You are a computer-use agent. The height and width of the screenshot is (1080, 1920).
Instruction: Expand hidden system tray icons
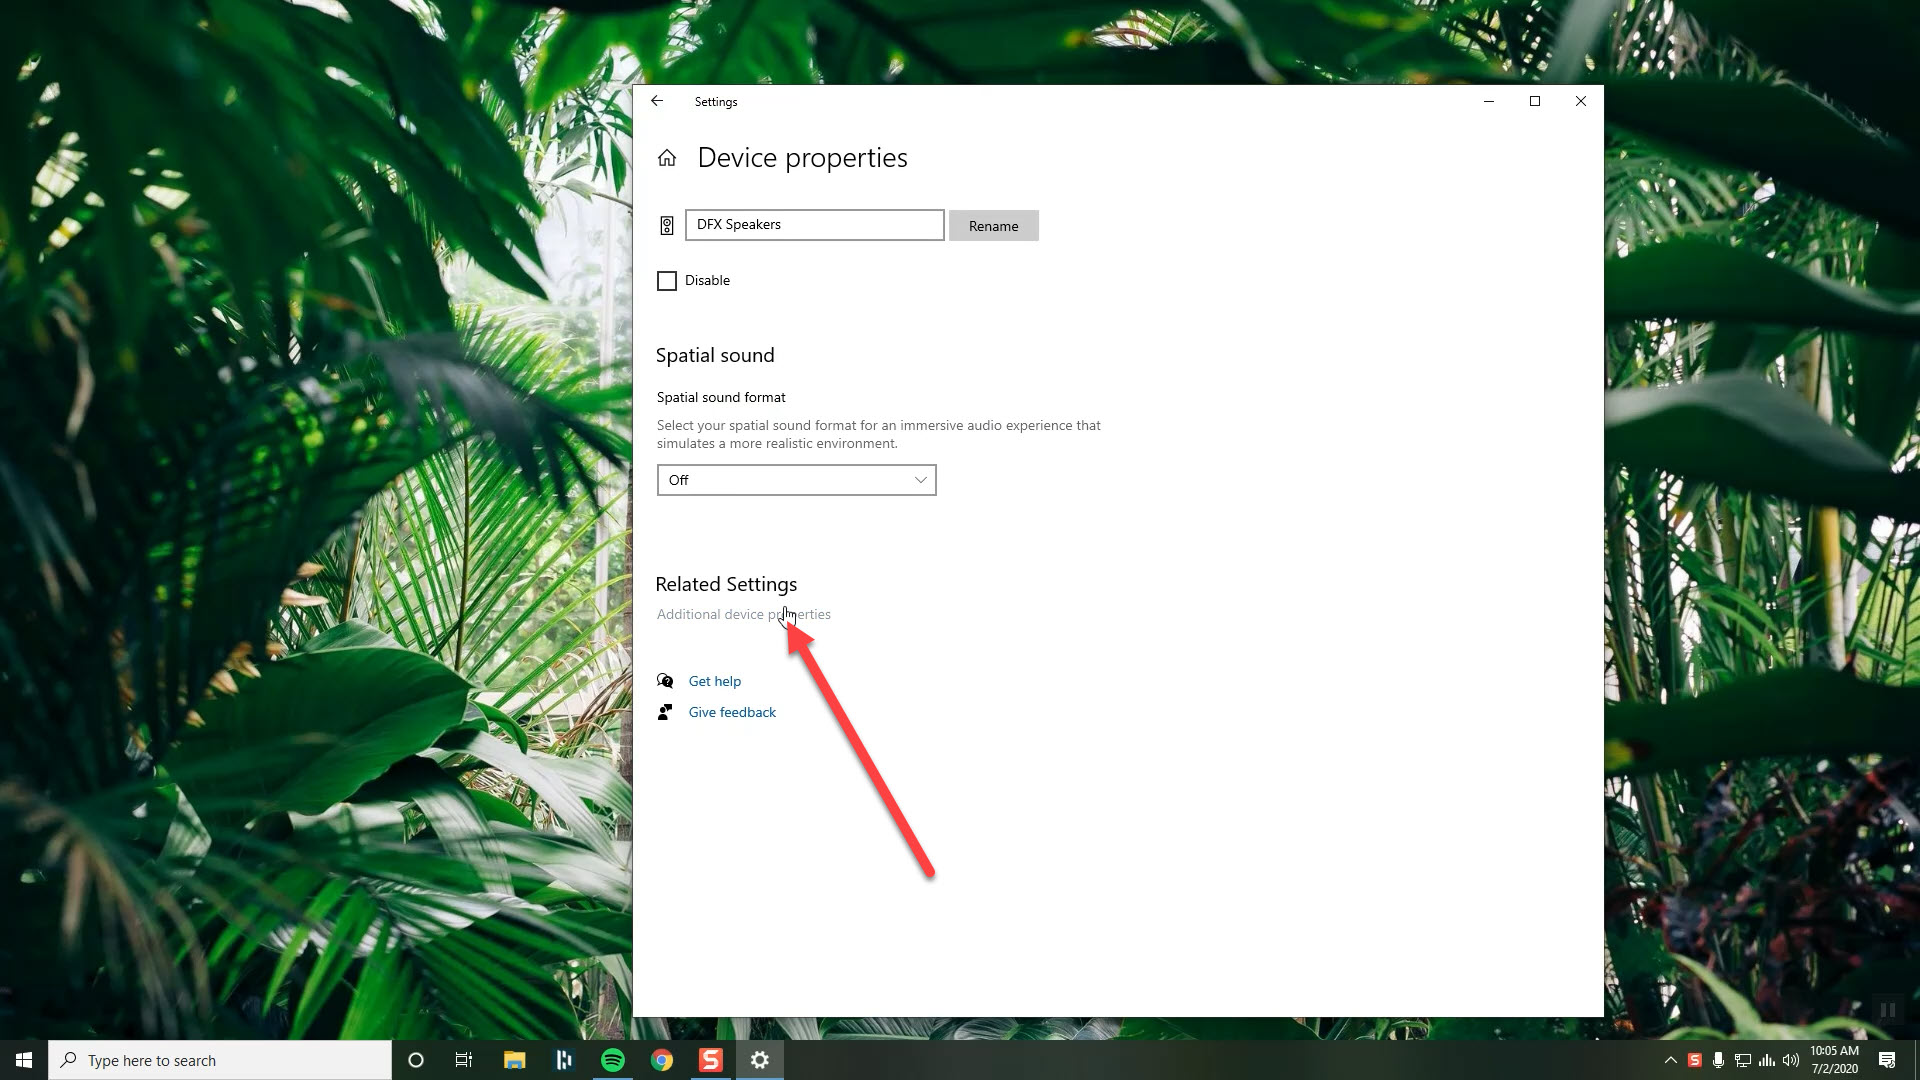click(1670, 1060)
